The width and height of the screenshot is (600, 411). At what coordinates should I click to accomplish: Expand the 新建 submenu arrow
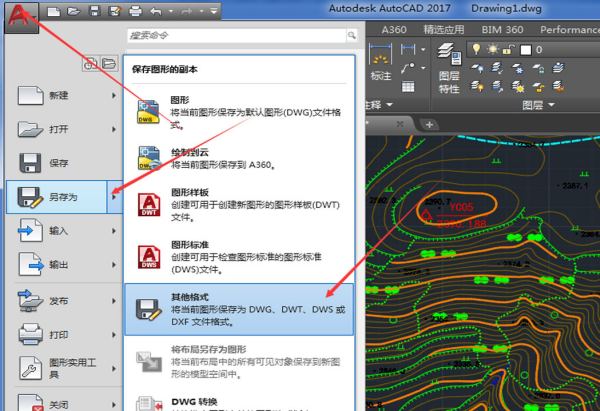[113, 95]
